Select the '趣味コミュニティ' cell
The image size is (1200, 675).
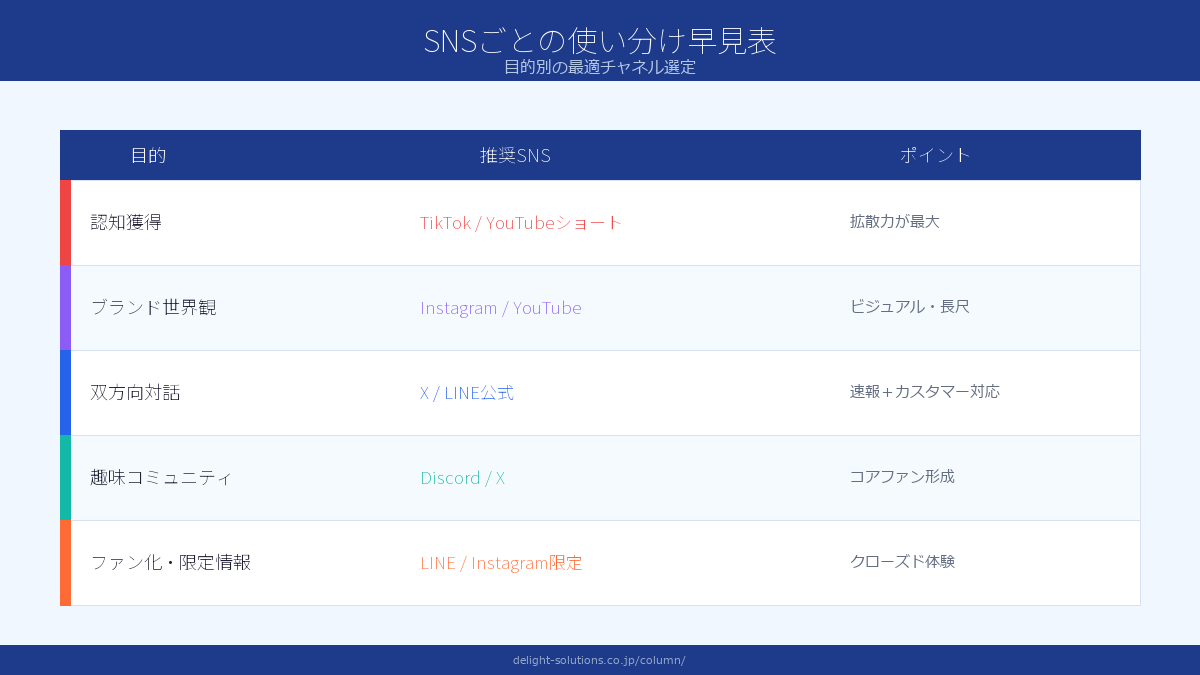click(161, 477)
